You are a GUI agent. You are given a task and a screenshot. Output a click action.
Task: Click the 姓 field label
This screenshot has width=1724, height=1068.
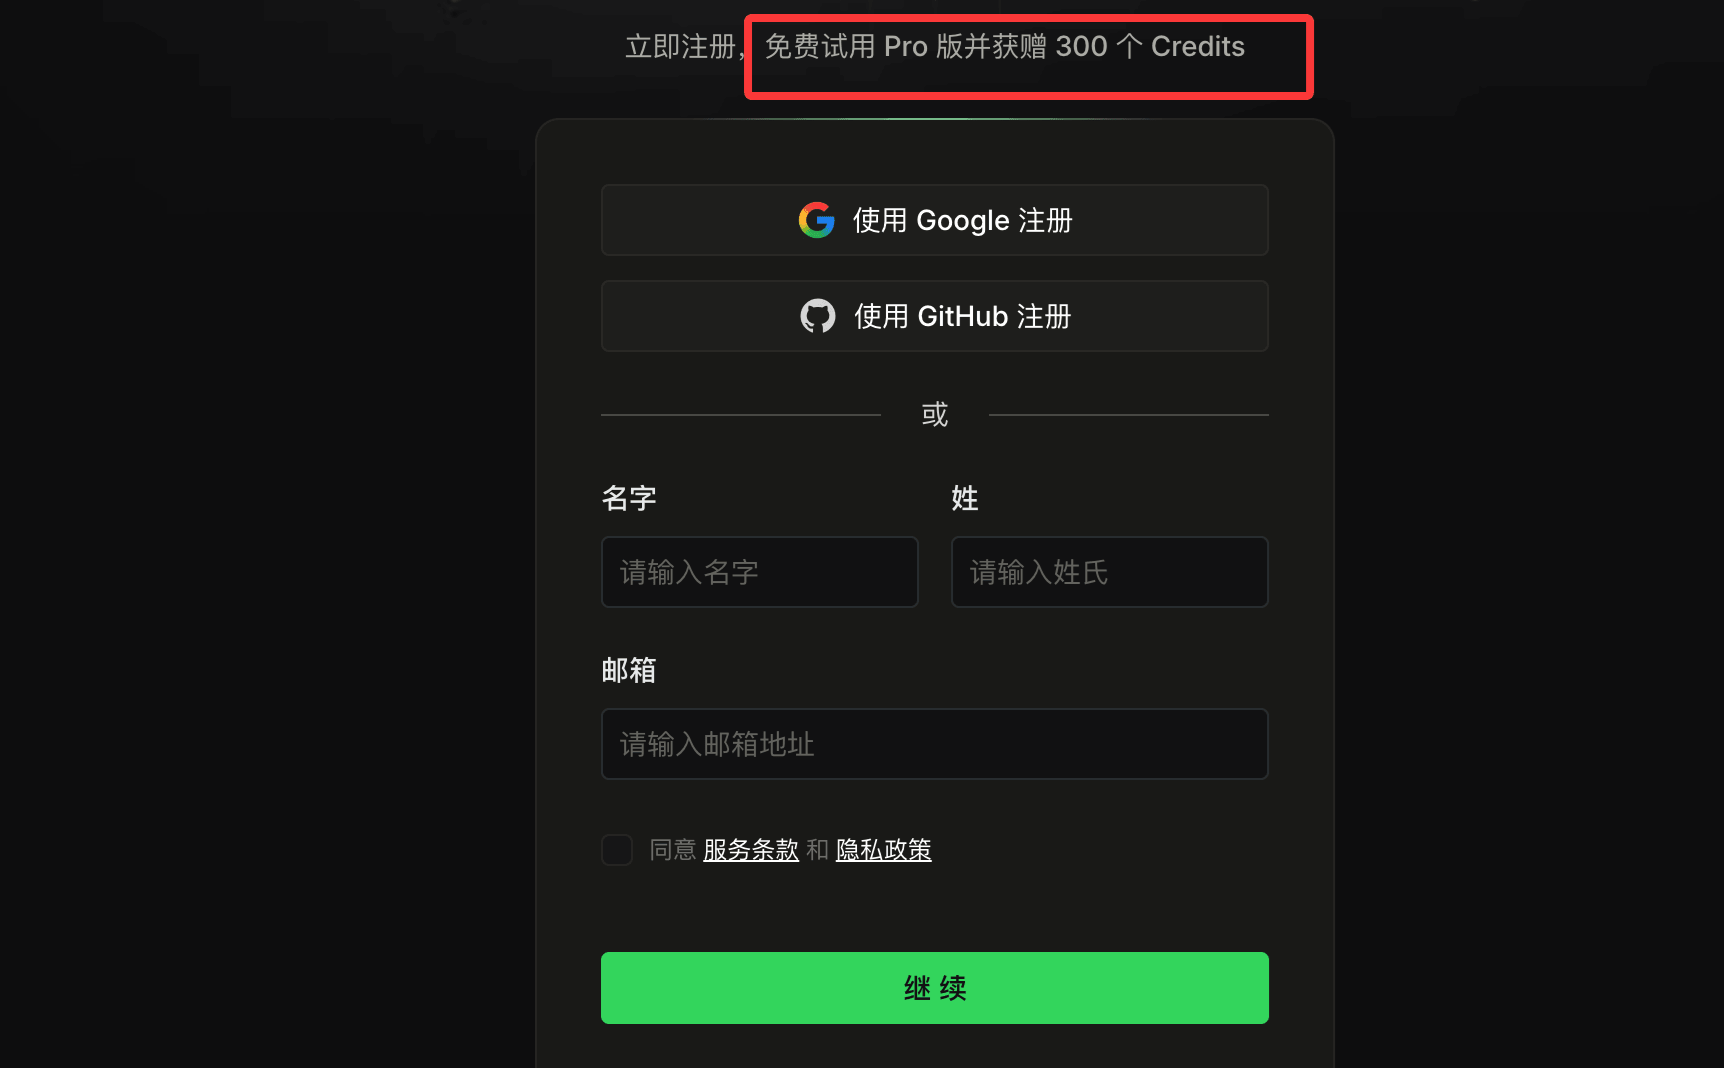(965, 498)
